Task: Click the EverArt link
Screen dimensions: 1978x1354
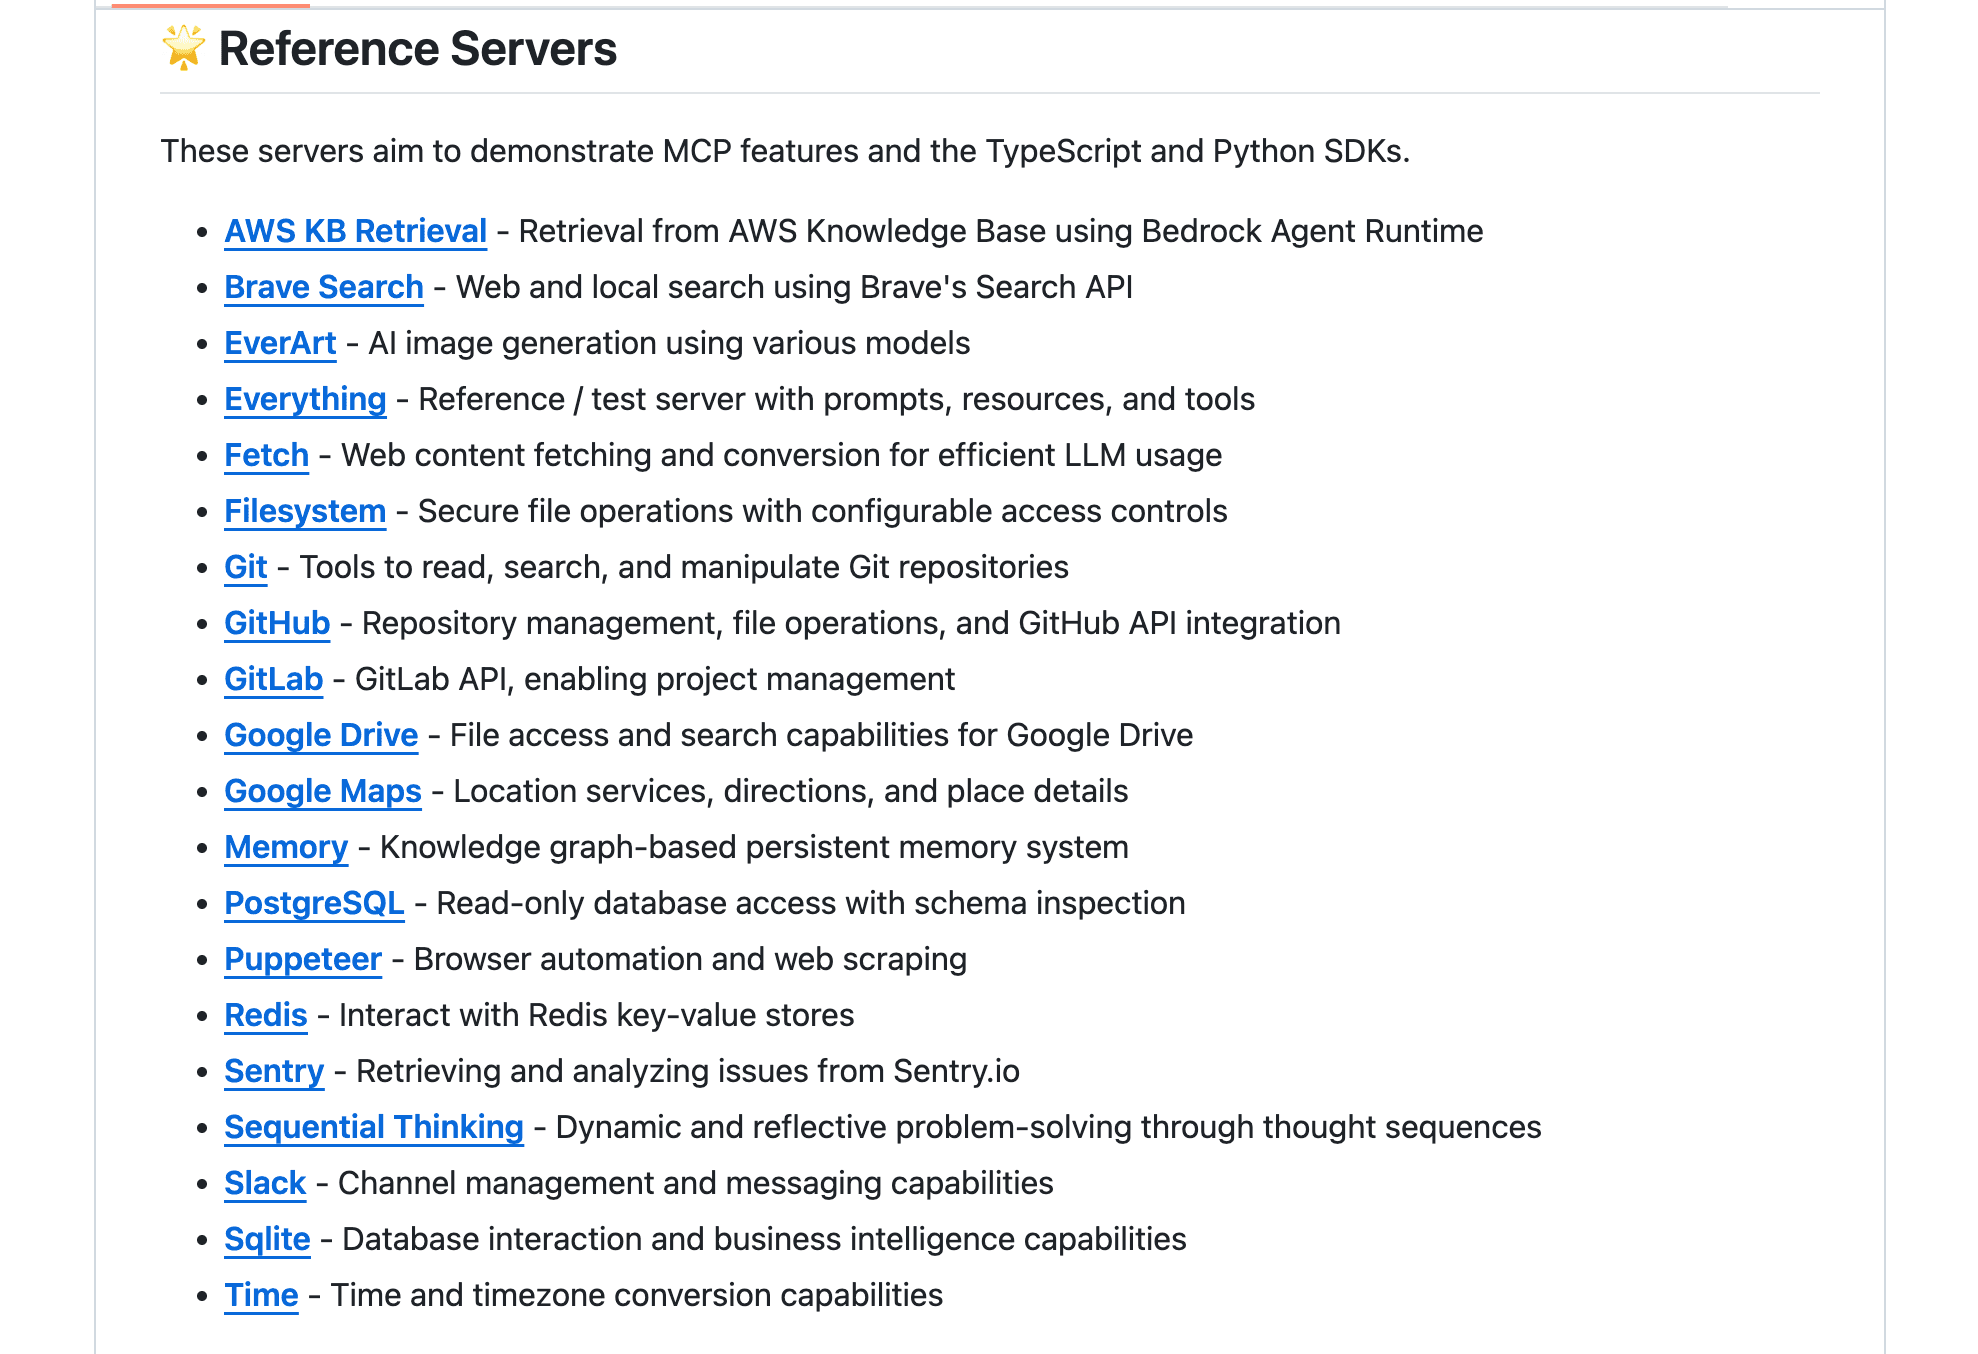Action: pyautogui.click(x=280, y=343)
